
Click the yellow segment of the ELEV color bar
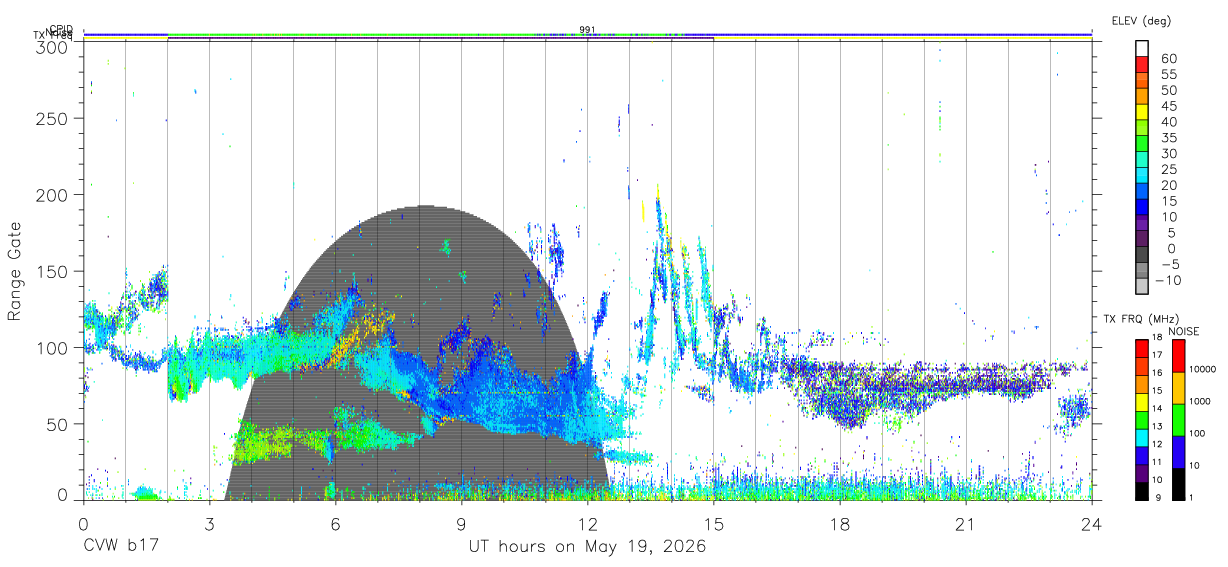point(1142,113)
